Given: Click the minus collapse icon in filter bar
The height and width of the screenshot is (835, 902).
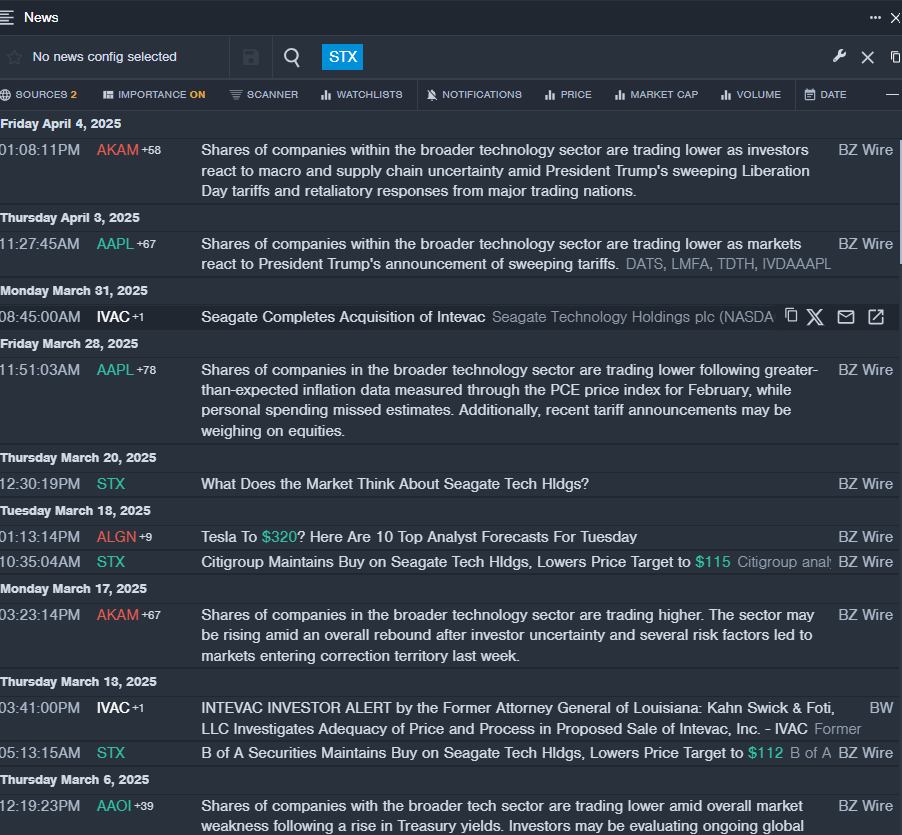Looking at the screenshot, I should click(x=892, y=95).
